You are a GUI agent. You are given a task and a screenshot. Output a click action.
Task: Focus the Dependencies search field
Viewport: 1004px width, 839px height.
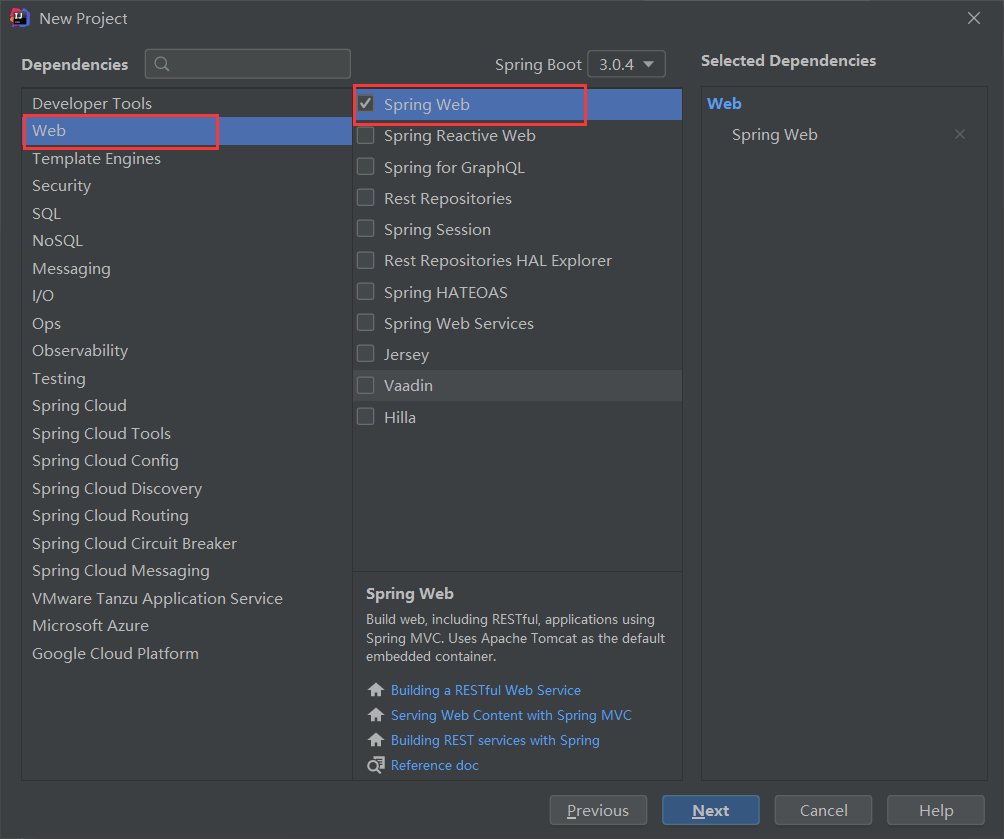point(248,64)
